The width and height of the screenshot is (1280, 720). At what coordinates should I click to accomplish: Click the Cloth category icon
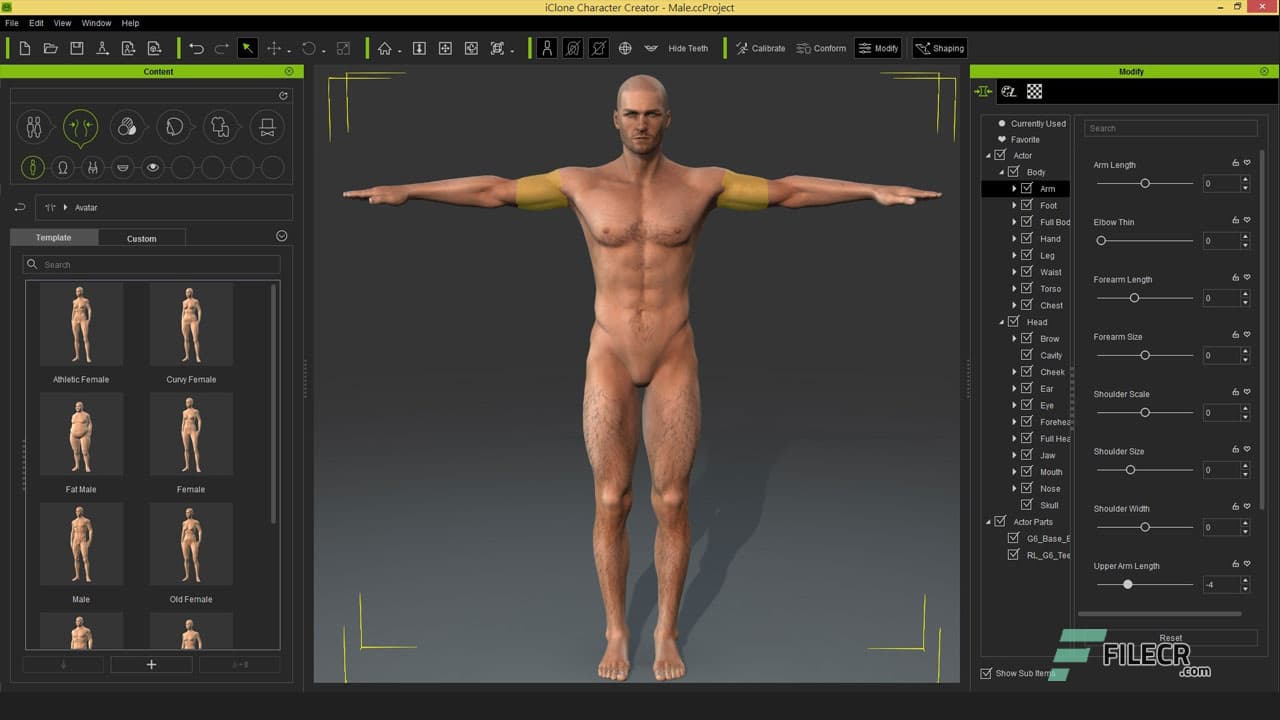221,127
